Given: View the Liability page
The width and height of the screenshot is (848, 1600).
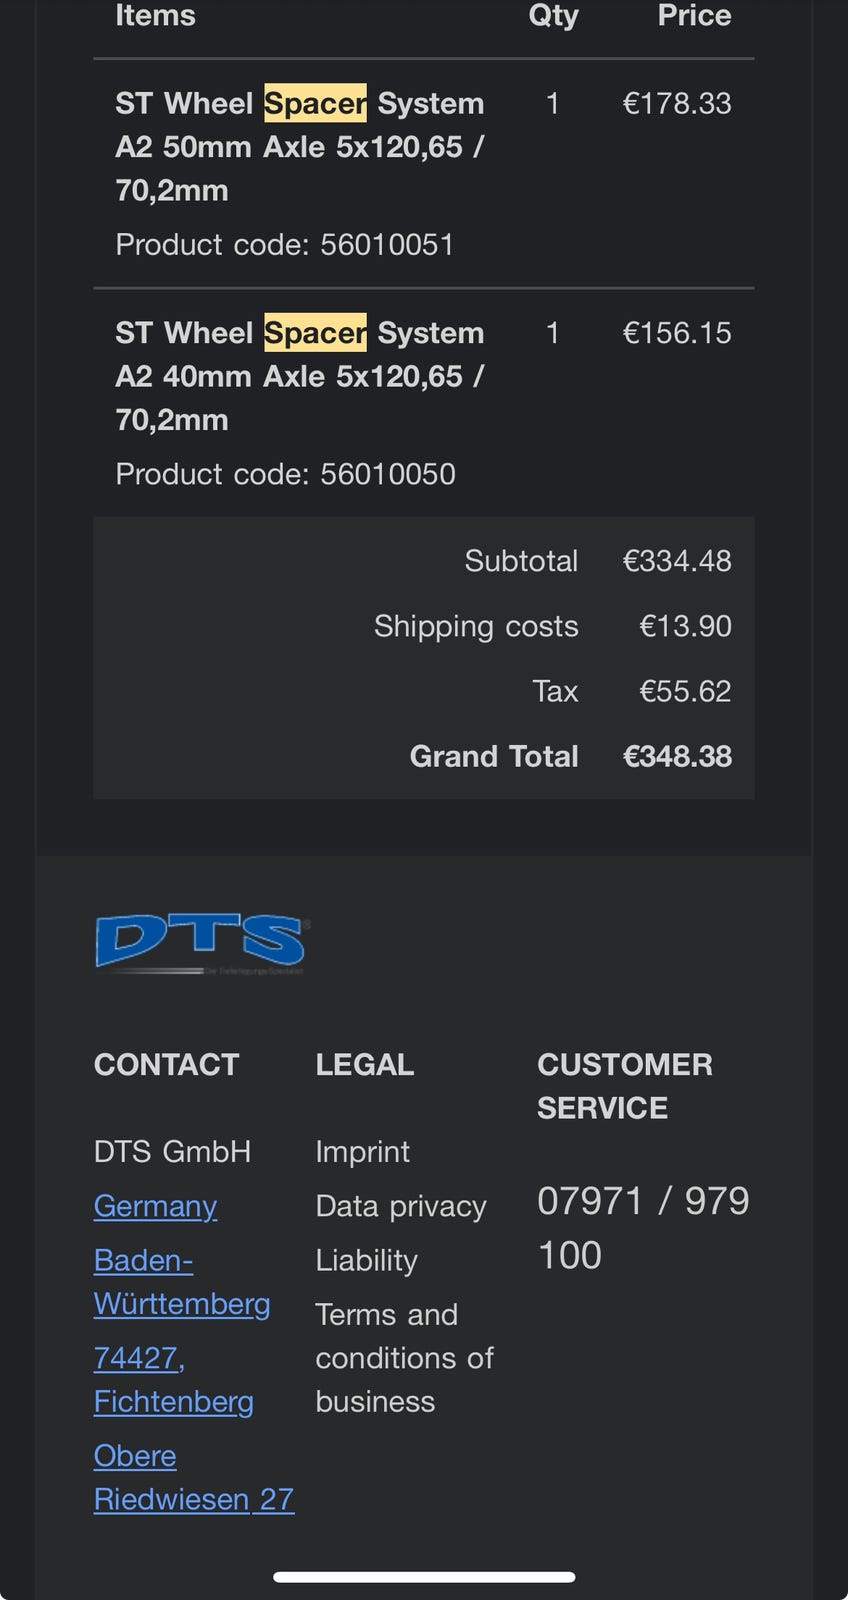Looking at the screenshot, I should 366,1260.
